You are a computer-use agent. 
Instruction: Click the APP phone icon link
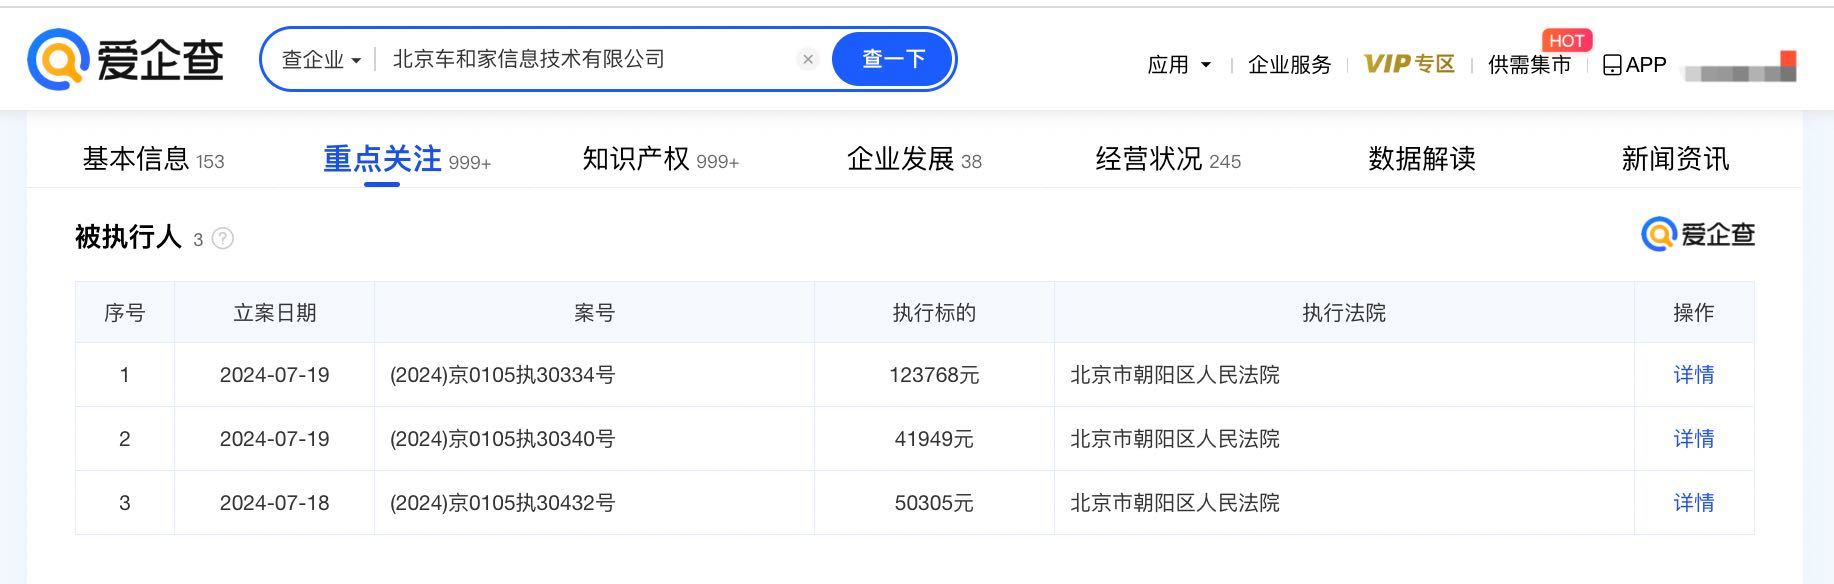1634,65
